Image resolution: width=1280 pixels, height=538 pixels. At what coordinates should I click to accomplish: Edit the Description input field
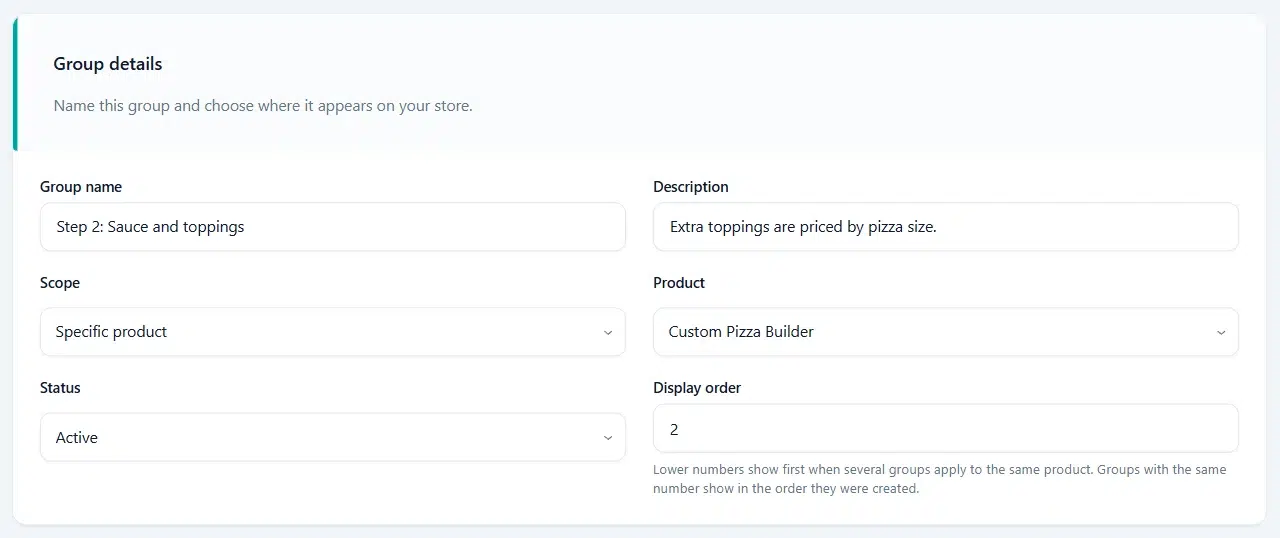point(946,227)
